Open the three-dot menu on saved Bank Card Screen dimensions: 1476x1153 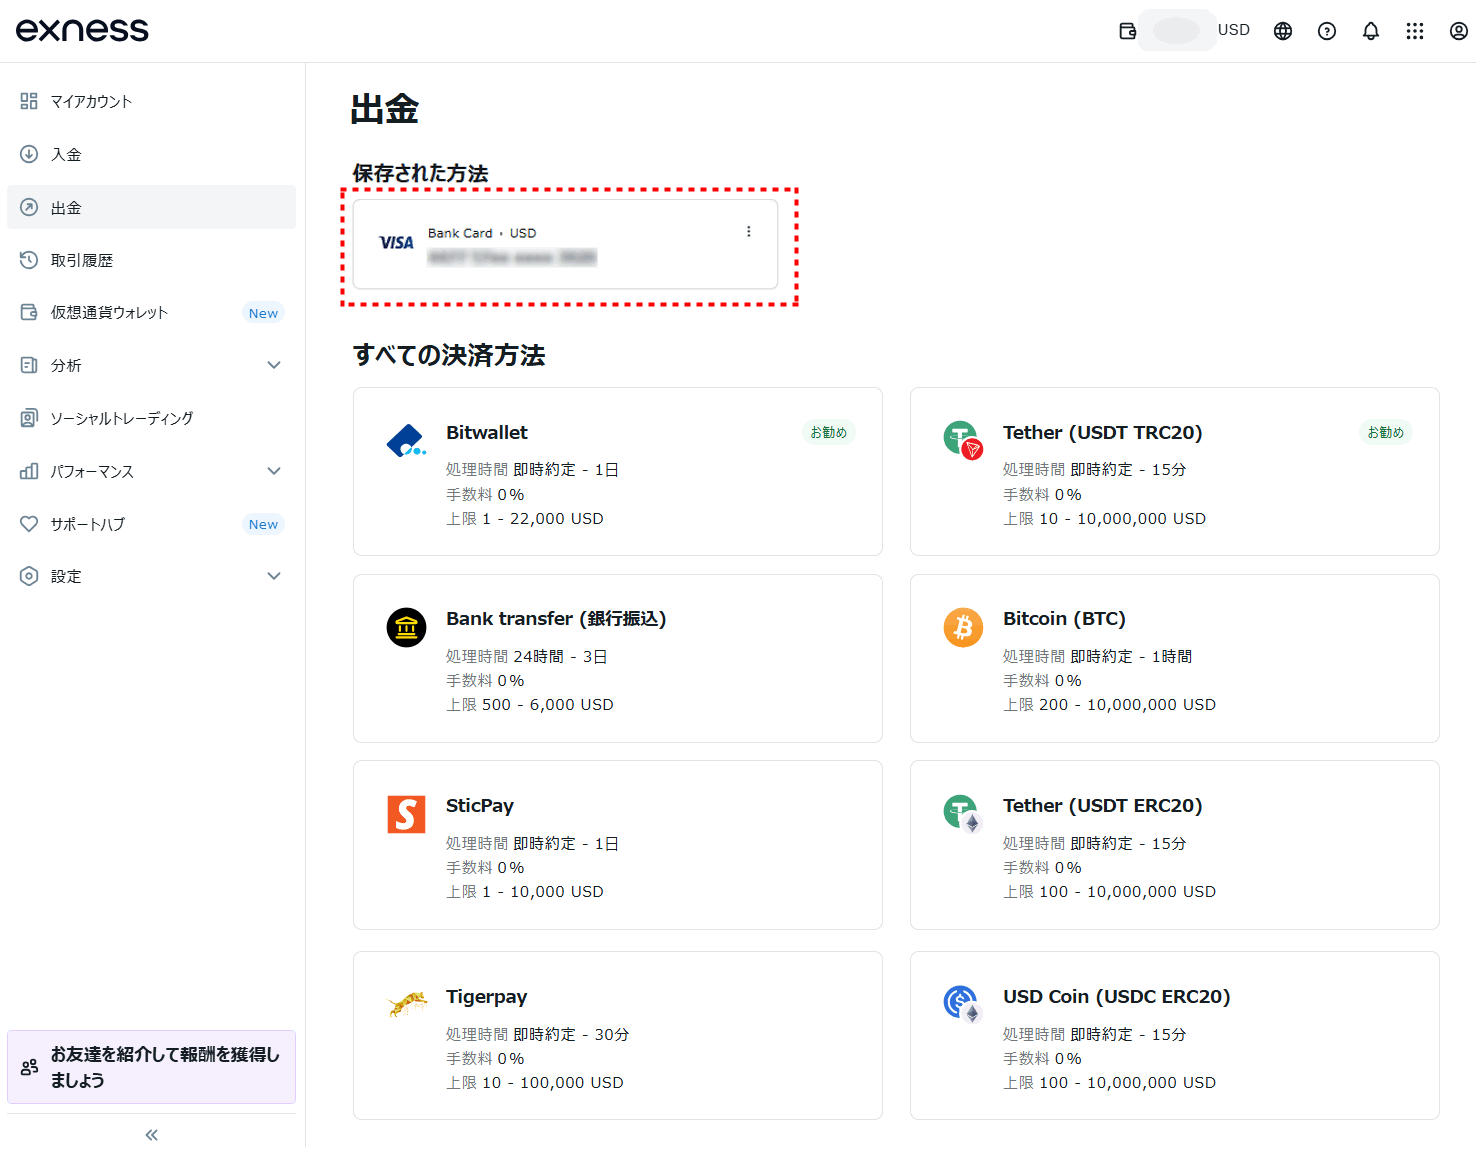[x=748, y=231]
